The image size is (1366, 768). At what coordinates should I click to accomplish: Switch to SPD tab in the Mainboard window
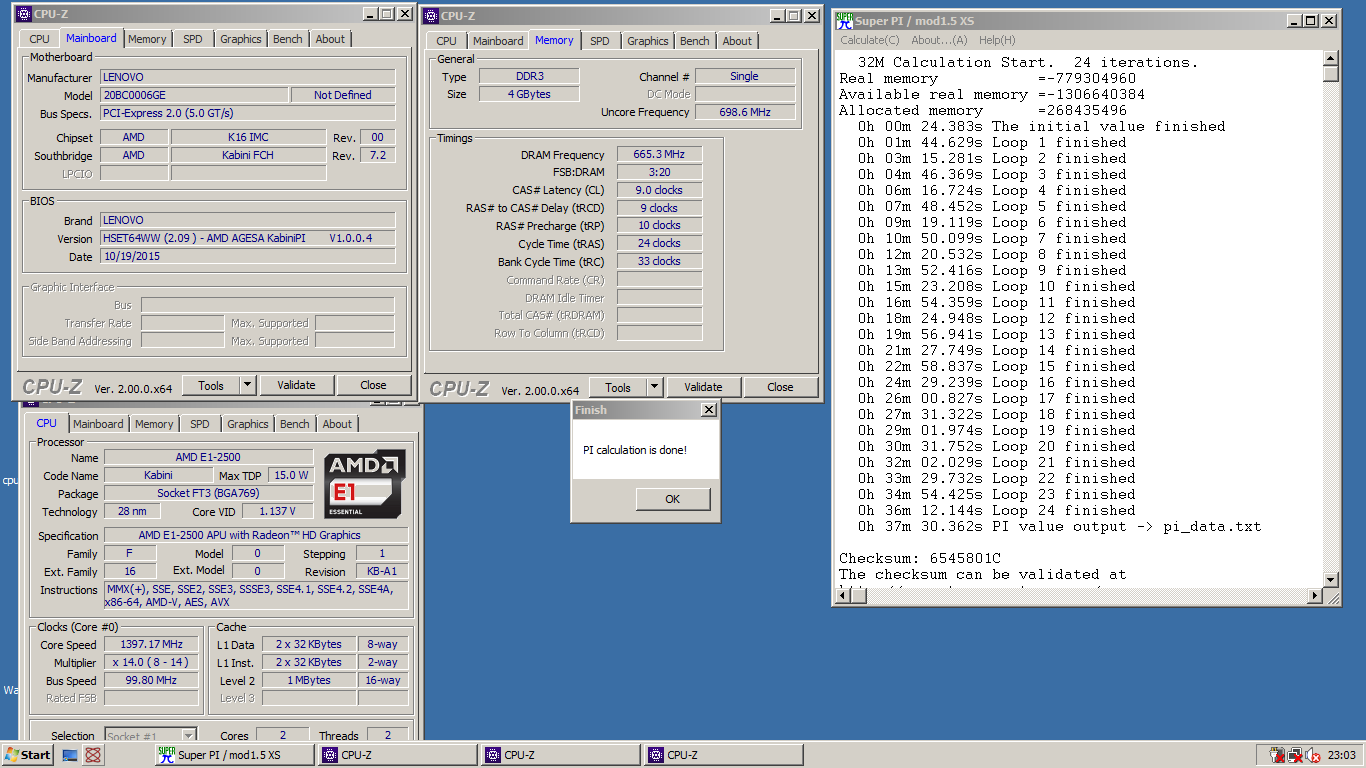192,39
